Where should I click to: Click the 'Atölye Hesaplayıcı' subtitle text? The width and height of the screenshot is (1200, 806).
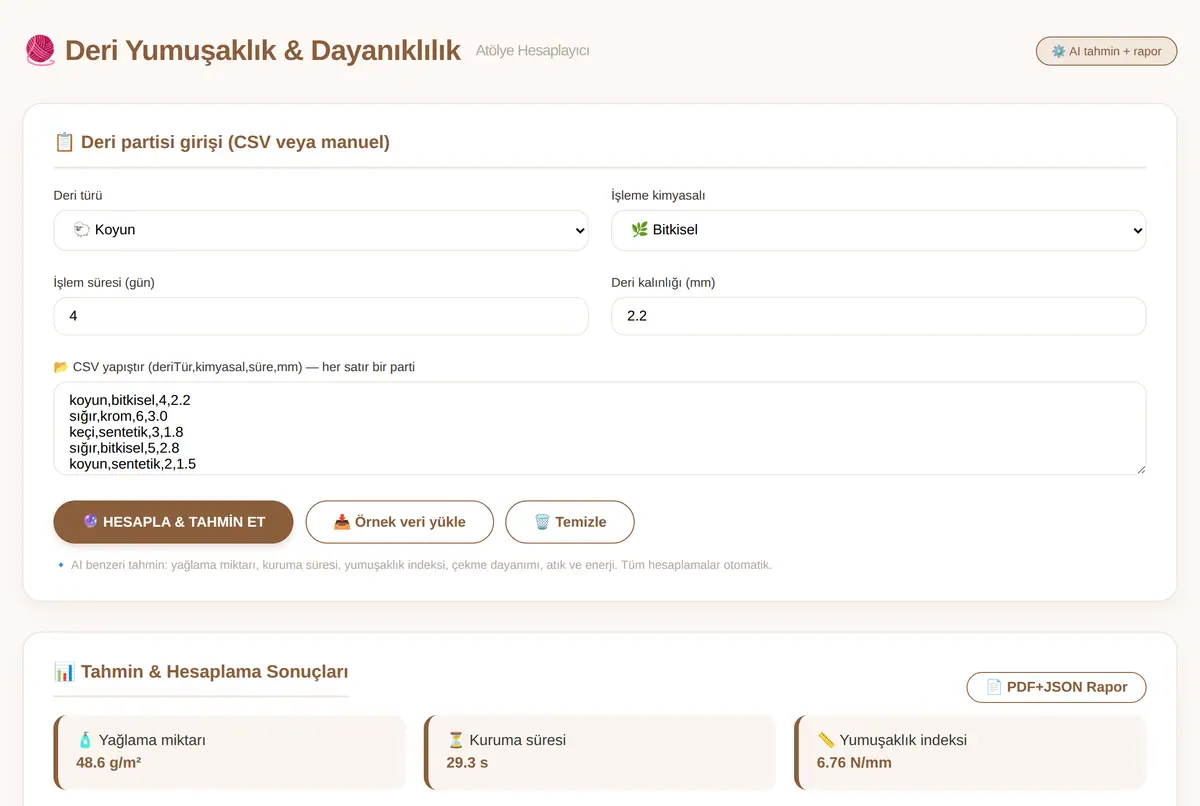[532, 50]
